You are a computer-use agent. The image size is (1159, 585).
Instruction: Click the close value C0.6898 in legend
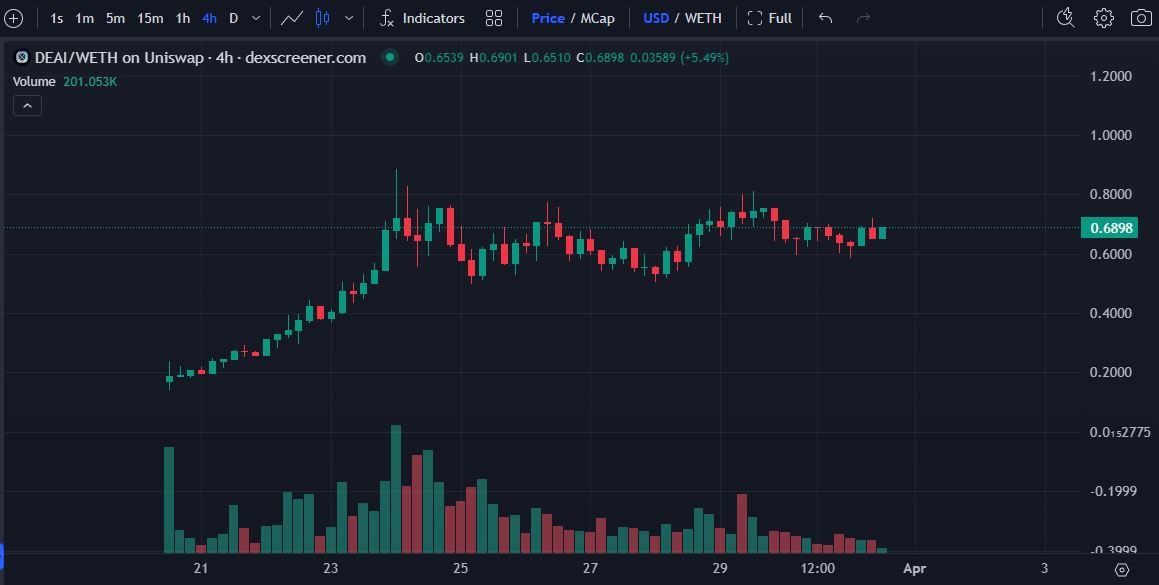tap(600, 58)
